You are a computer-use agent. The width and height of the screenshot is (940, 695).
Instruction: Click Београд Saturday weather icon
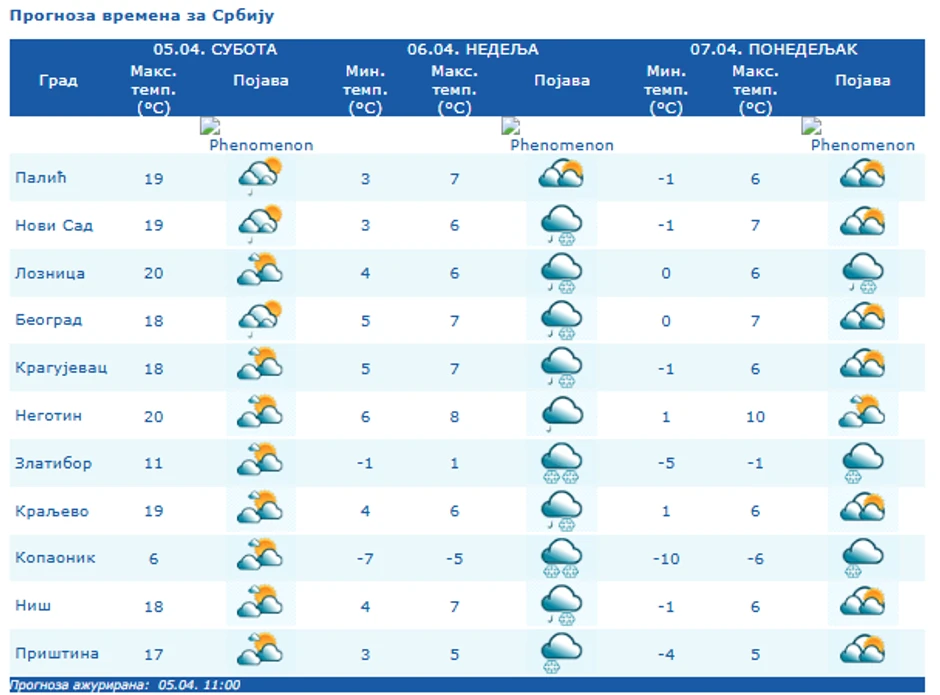[261, 320]
